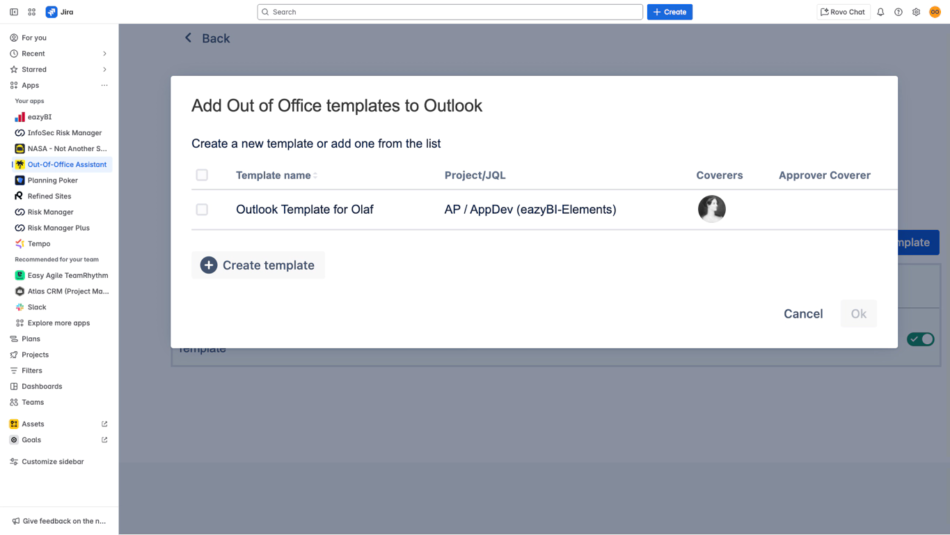Open the help question mark icon
Viewport: 950px width, 535px height.
click(898, 12)
